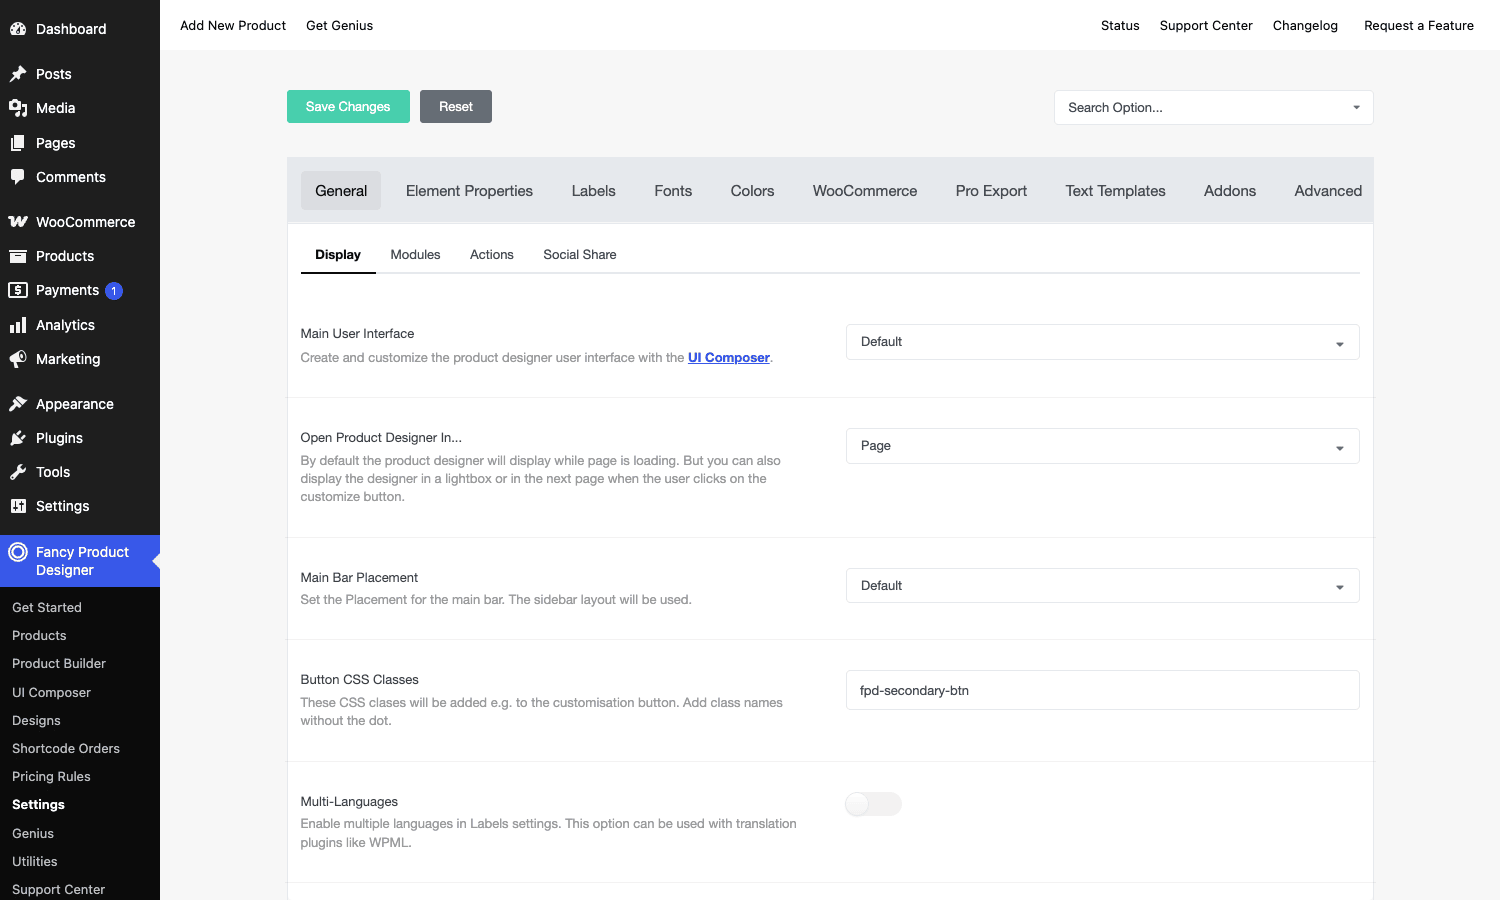Open UI Composer submenu item
1500x900 pixels.
51,693
